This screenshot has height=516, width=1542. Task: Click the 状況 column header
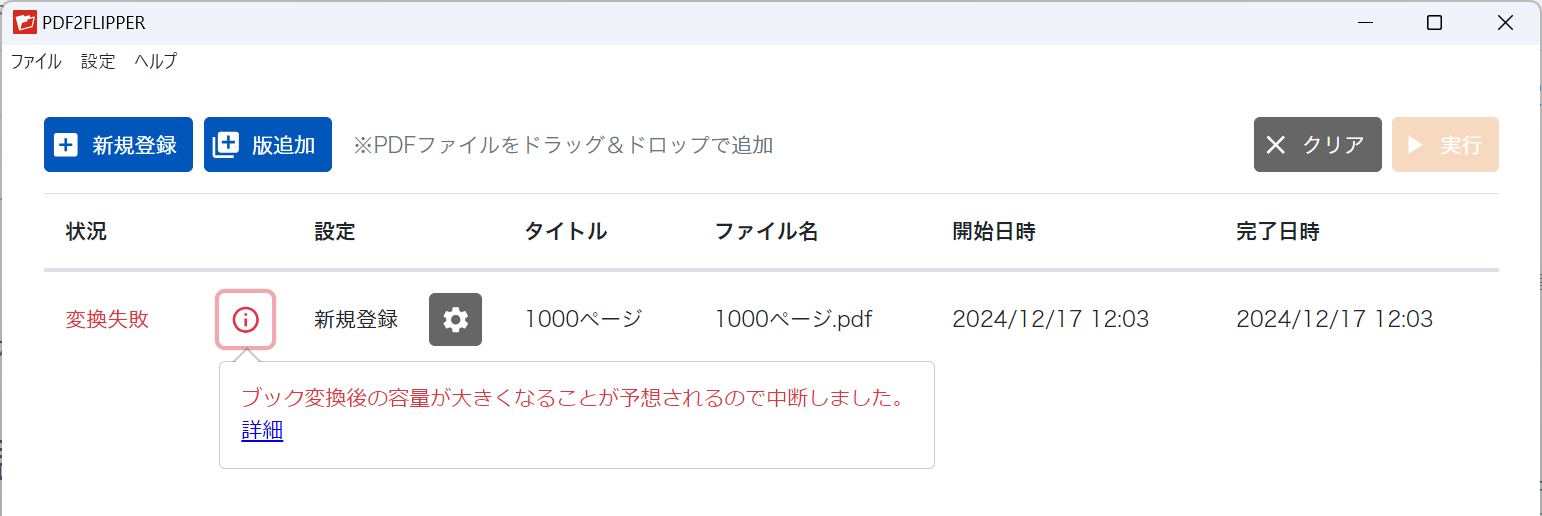[86, 232]
